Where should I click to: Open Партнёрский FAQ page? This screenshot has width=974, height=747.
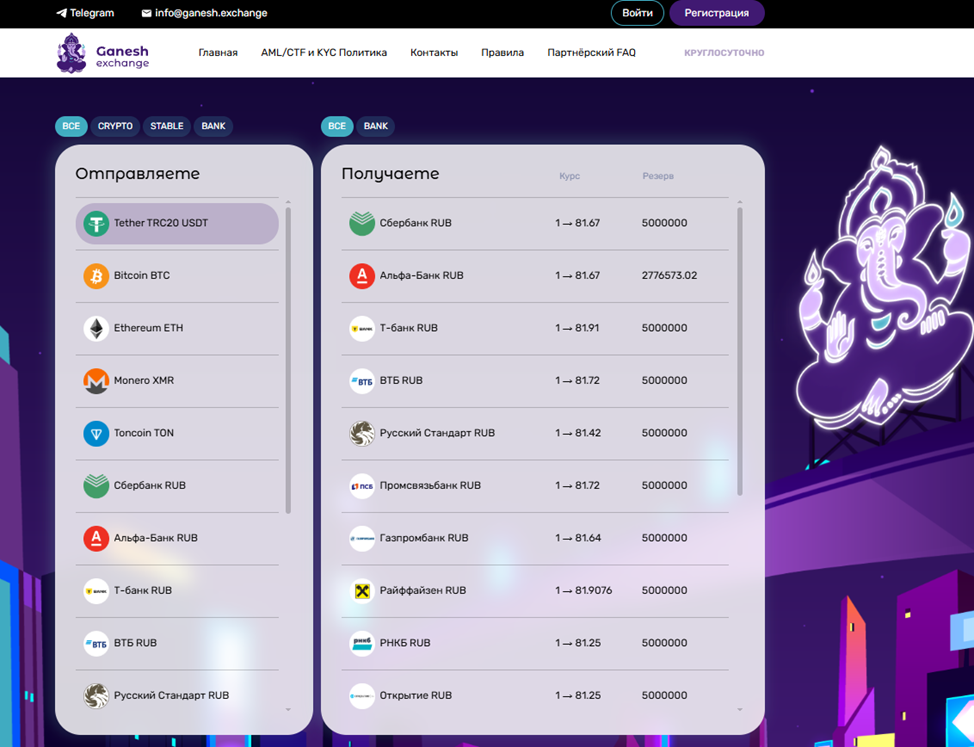point(591,53)
